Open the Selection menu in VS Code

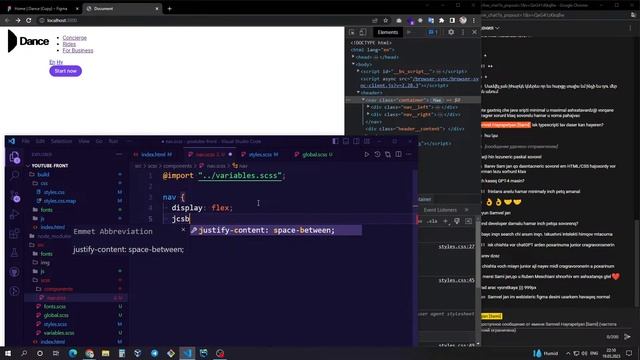[61, 141]
